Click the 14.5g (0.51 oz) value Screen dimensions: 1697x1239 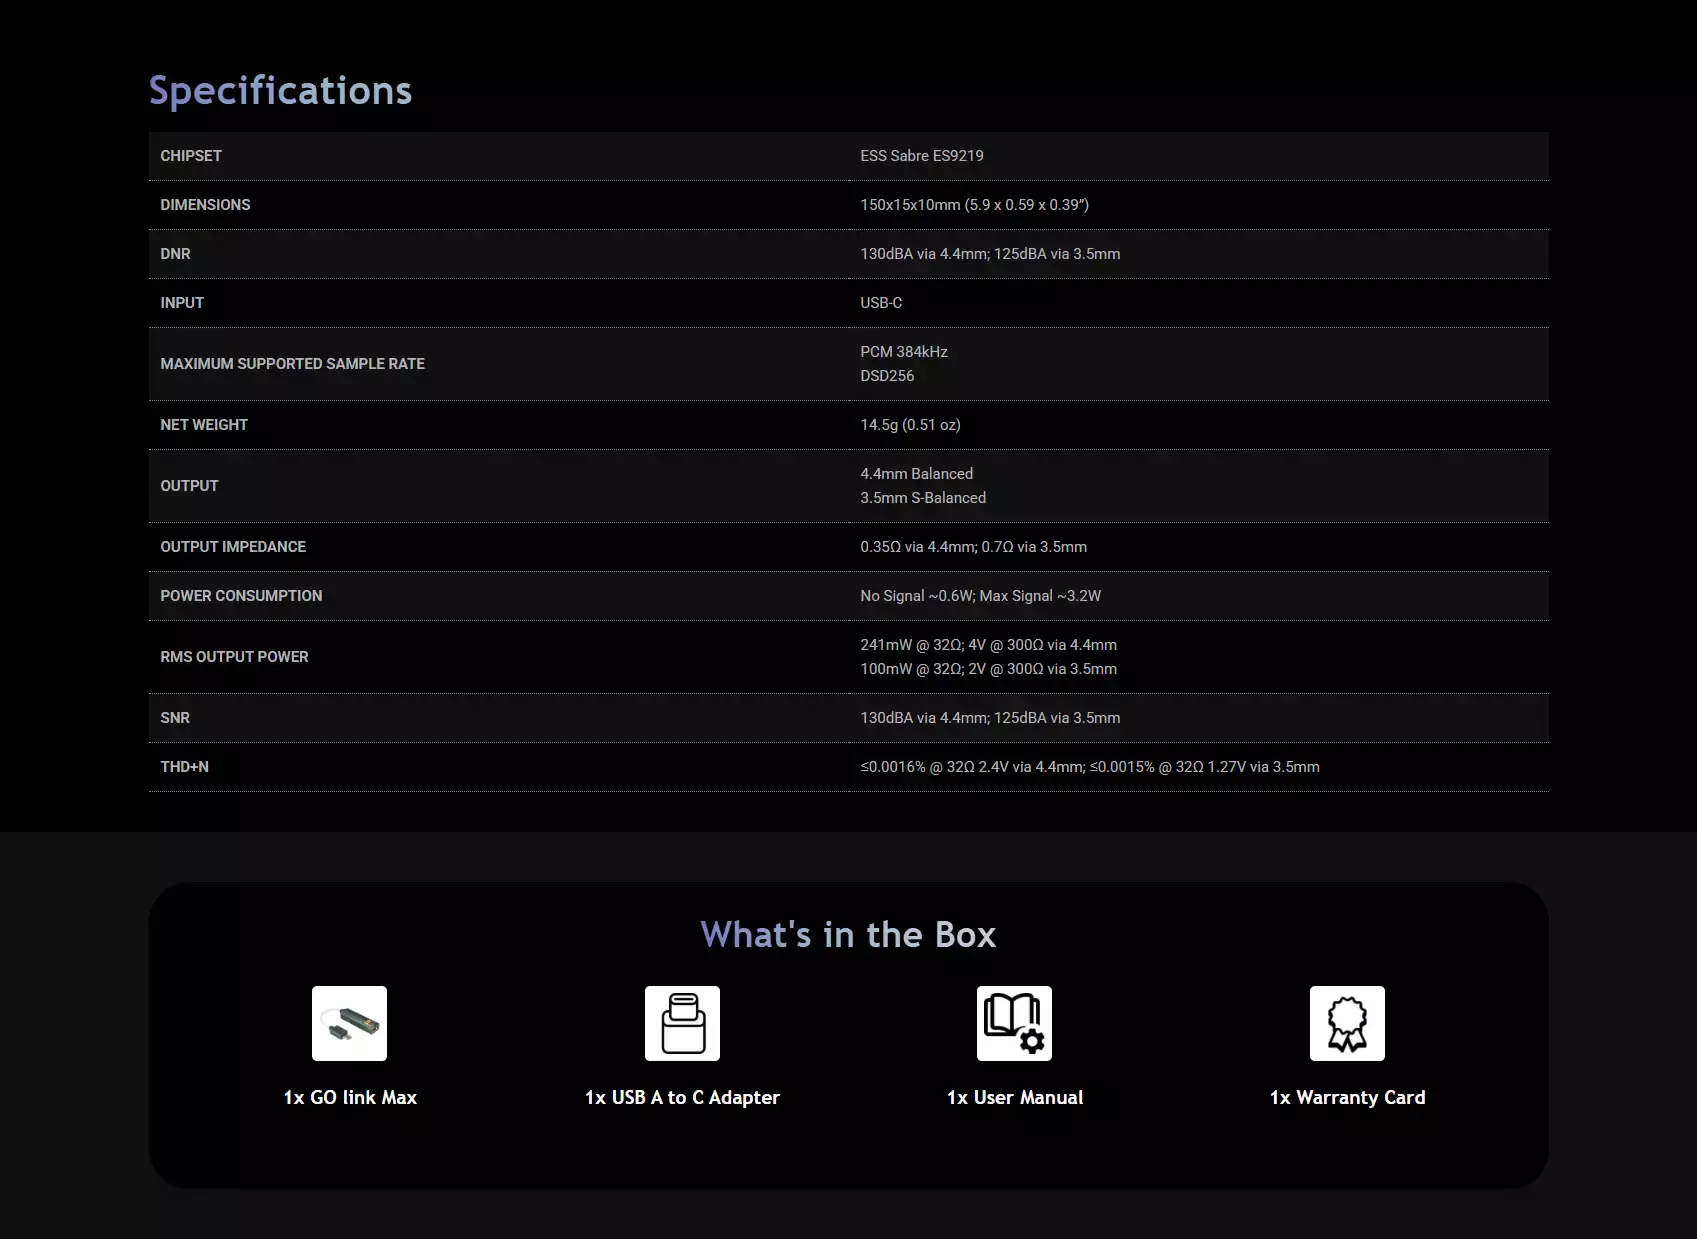(x=910, y=425)
